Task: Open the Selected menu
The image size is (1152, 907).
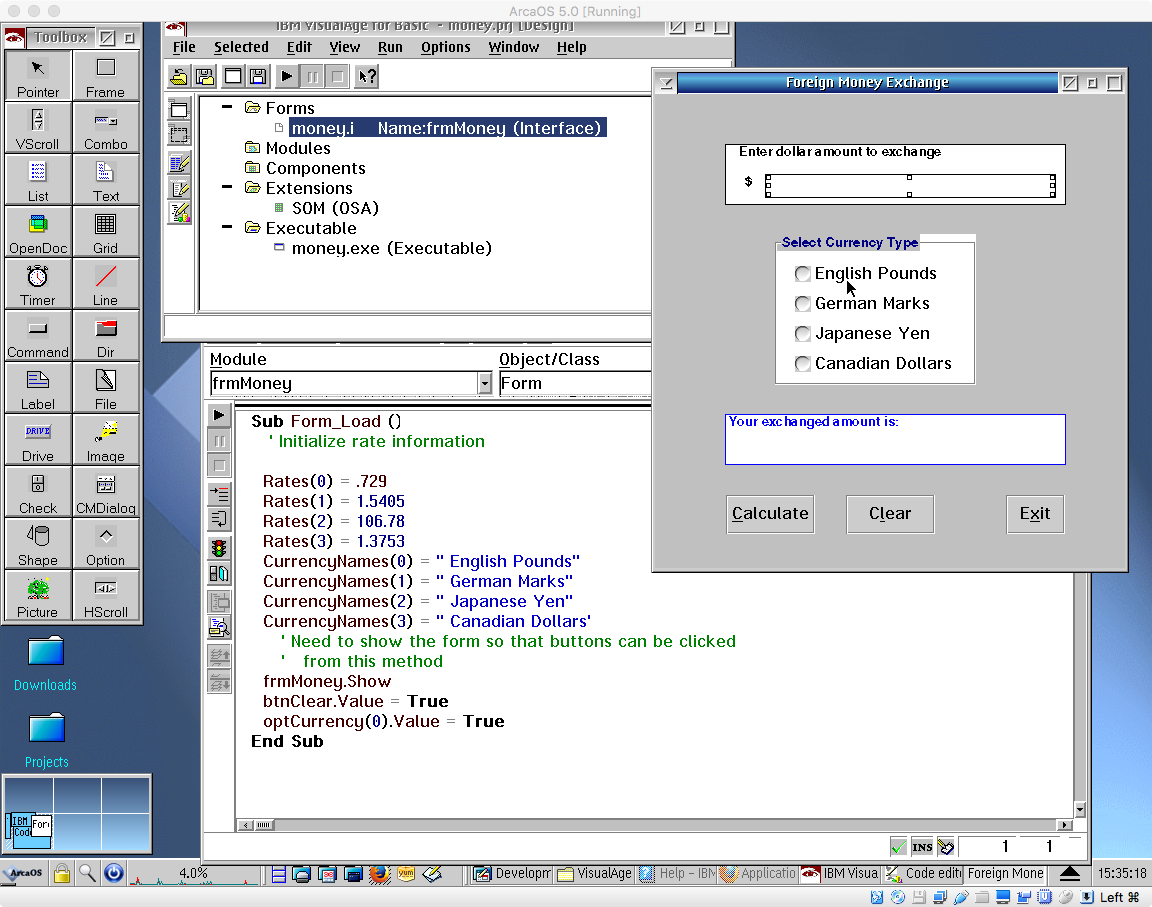Action: point(241,47)
